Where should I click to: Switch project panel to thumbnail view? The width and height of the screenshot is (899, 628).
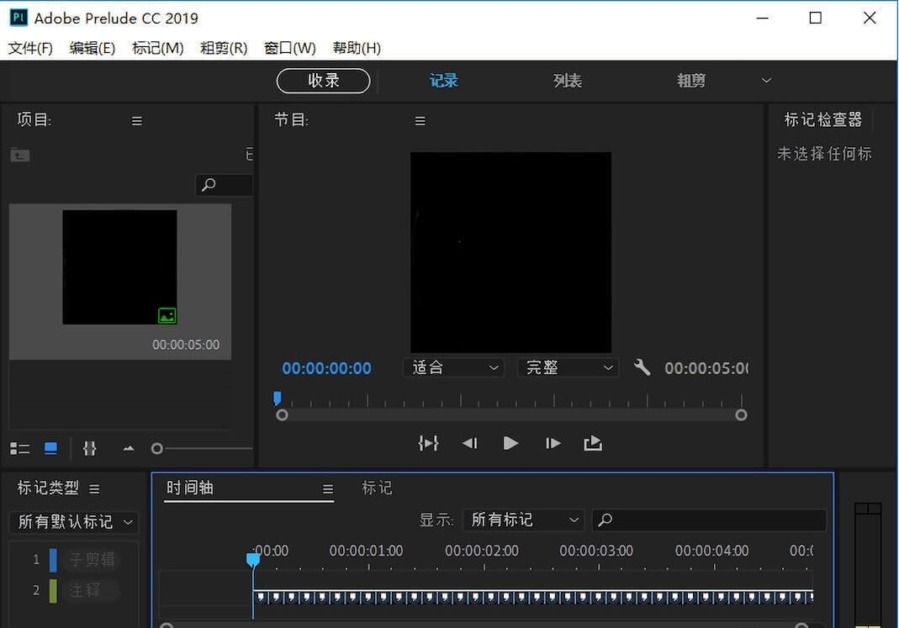[51, 448]
